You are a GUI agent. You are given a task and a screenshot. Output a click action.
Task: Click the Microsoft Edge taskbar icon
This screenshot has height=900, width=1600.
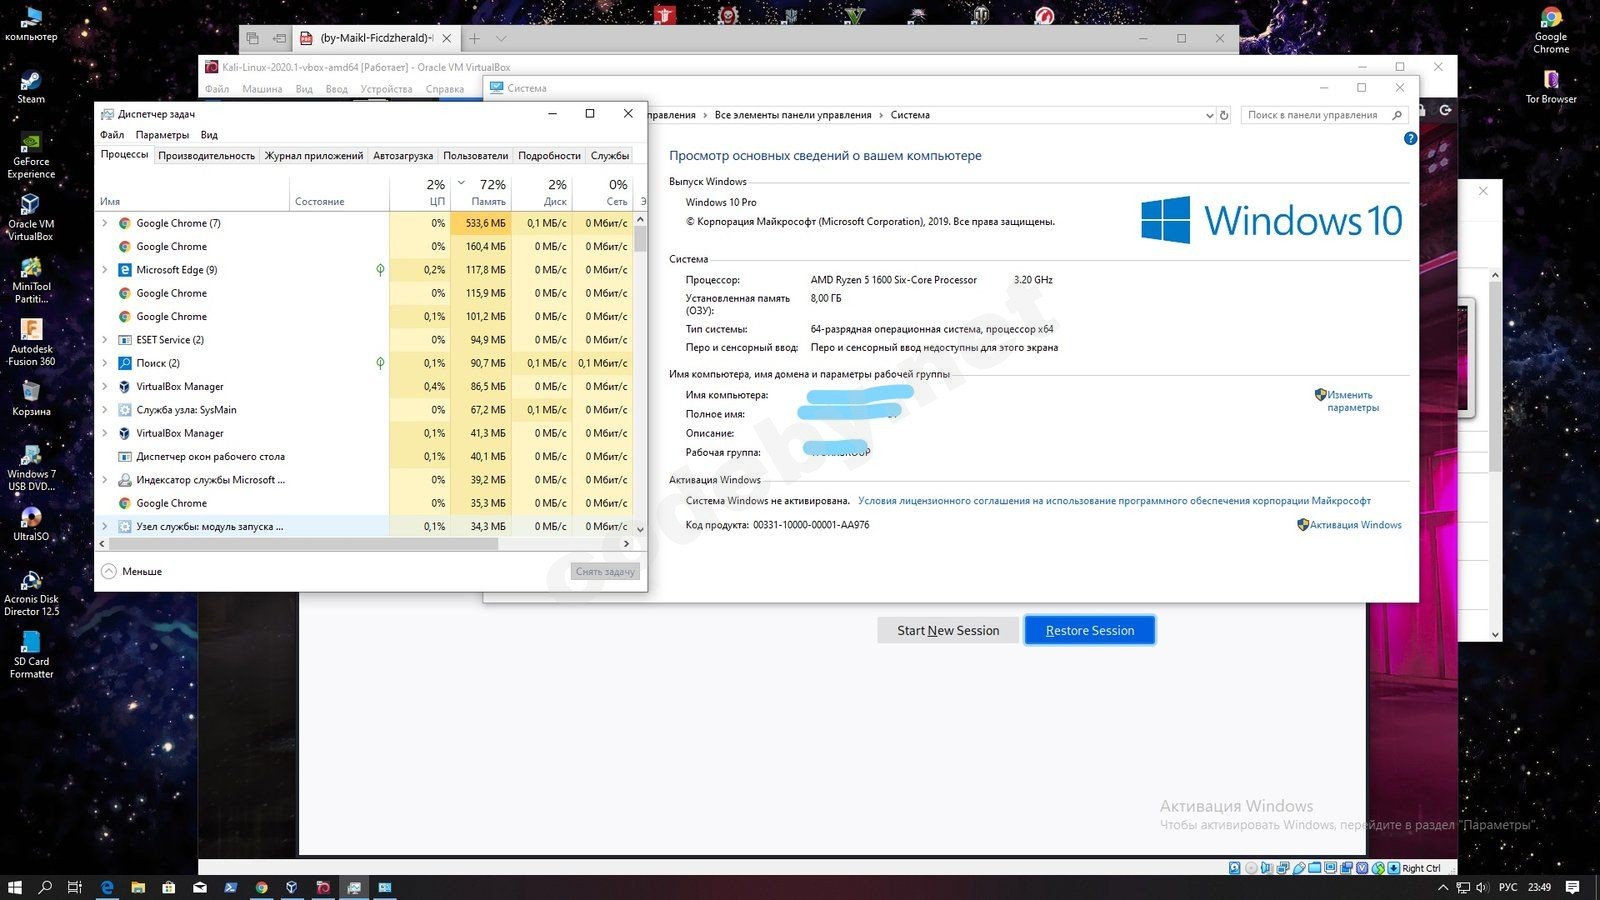click(x=107, y=887)
